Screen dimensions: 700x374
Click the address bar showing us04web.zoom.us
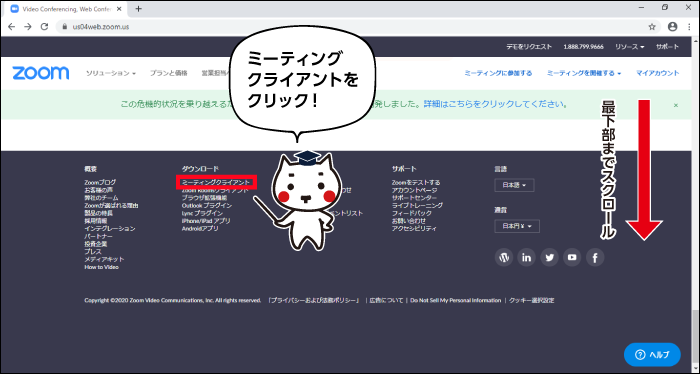click(357, 27)
